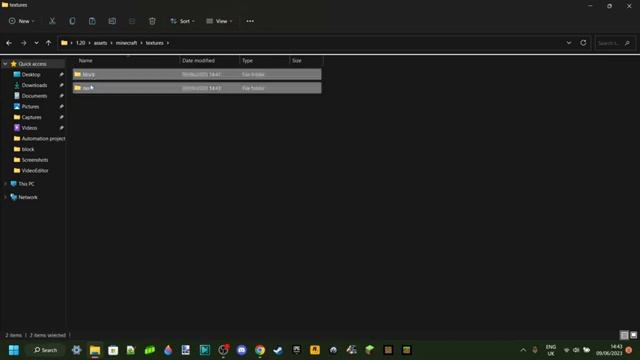Click the ENG UK language indicator

click(551, 350)
